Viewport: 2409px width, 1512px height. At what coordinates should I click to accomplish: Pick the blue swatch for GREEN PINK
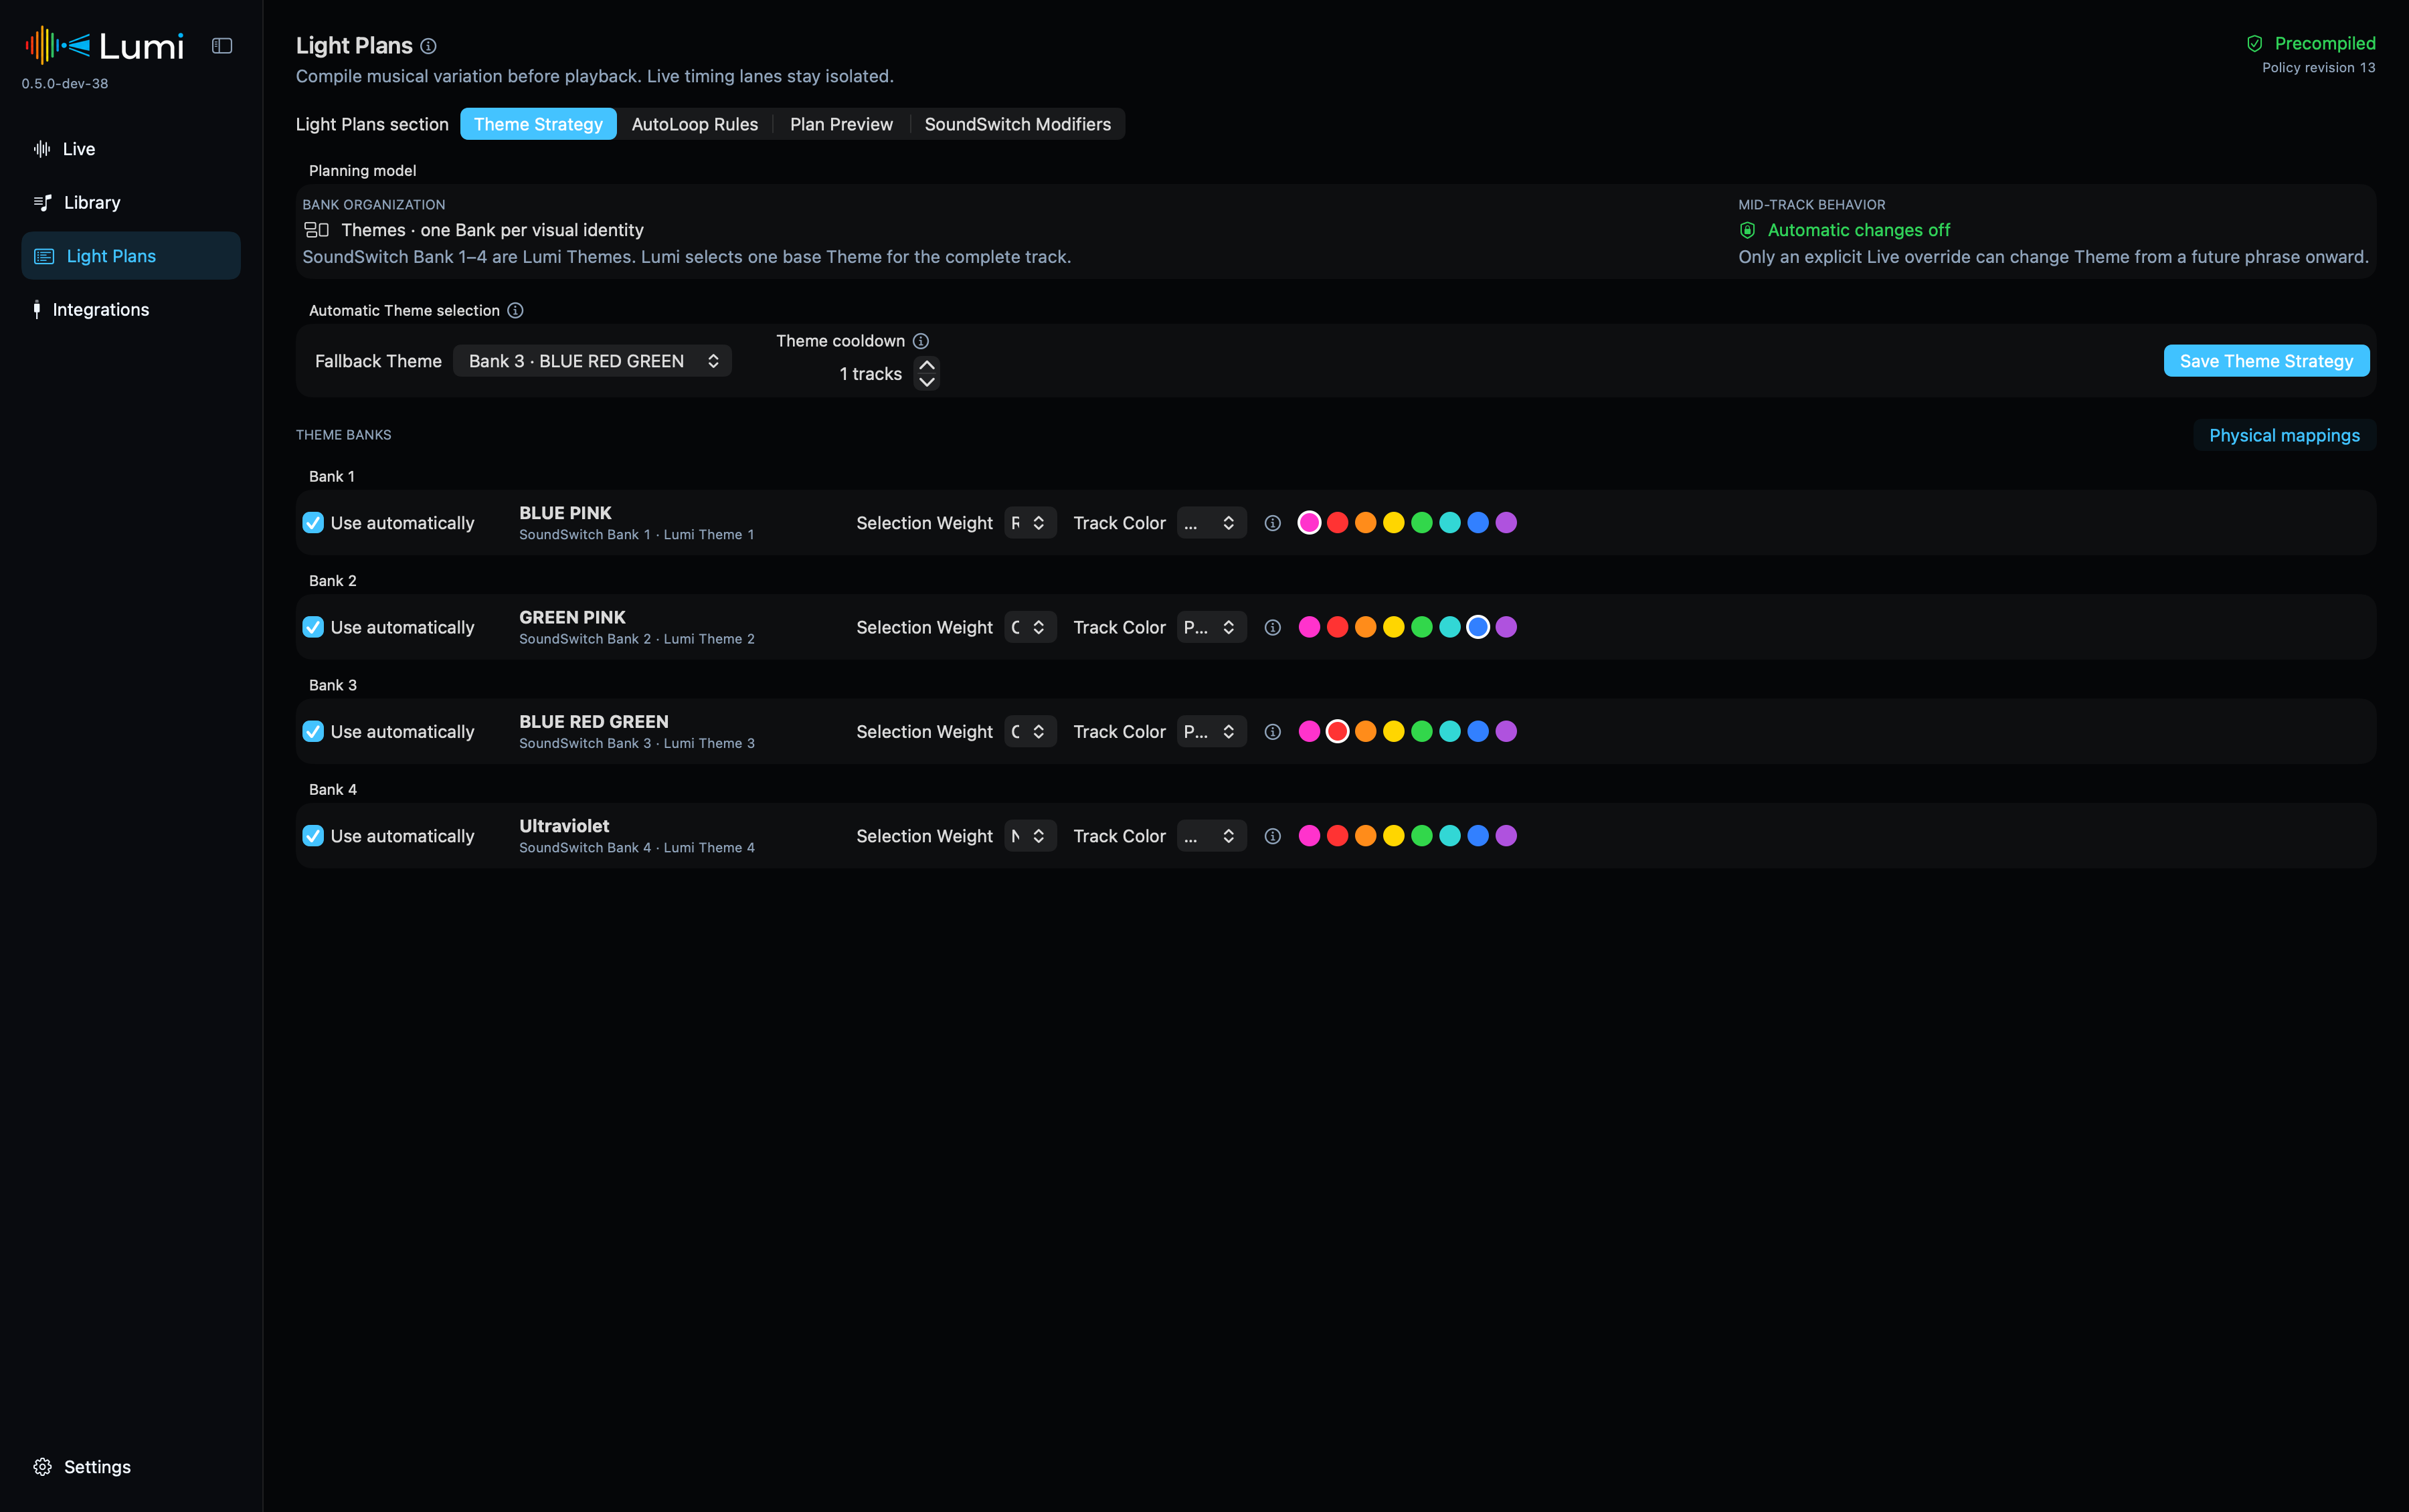coord(1478,627)
